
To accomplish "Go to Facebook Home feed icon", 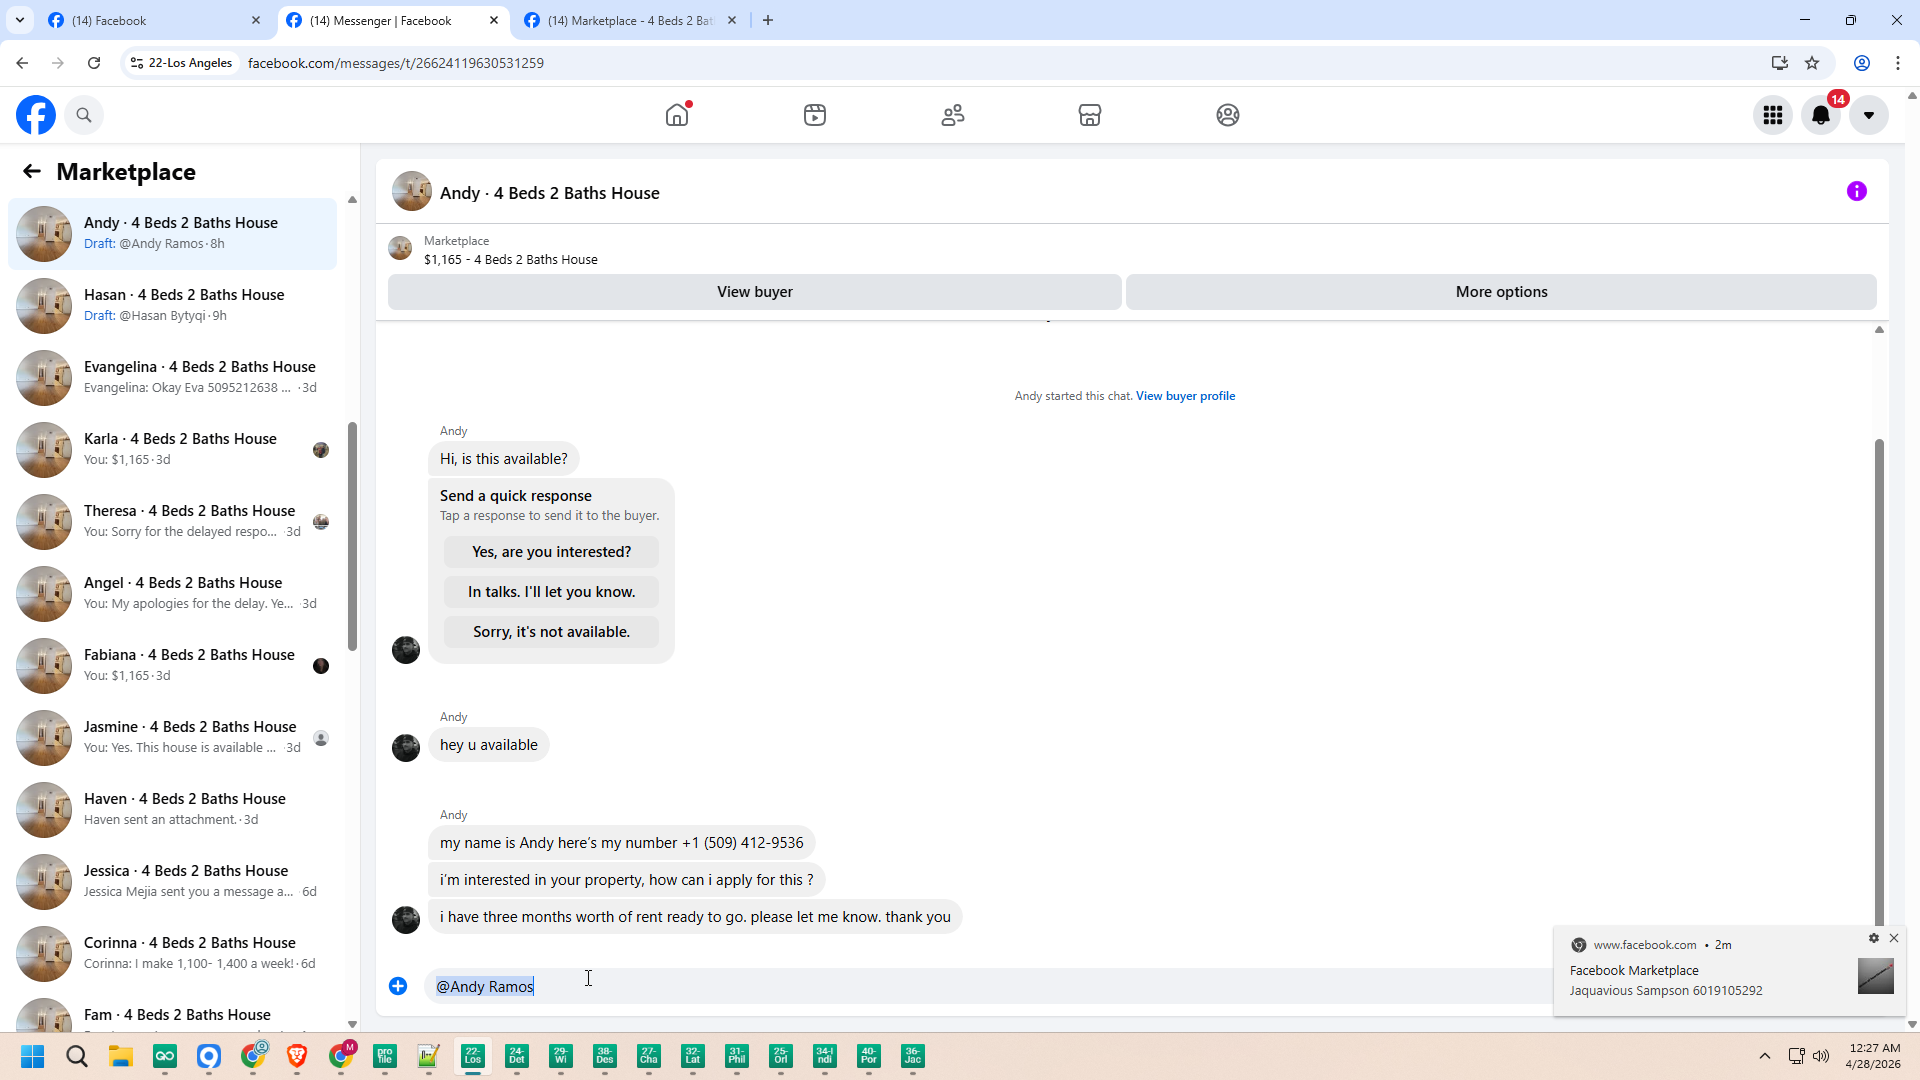I will point(677,115).
